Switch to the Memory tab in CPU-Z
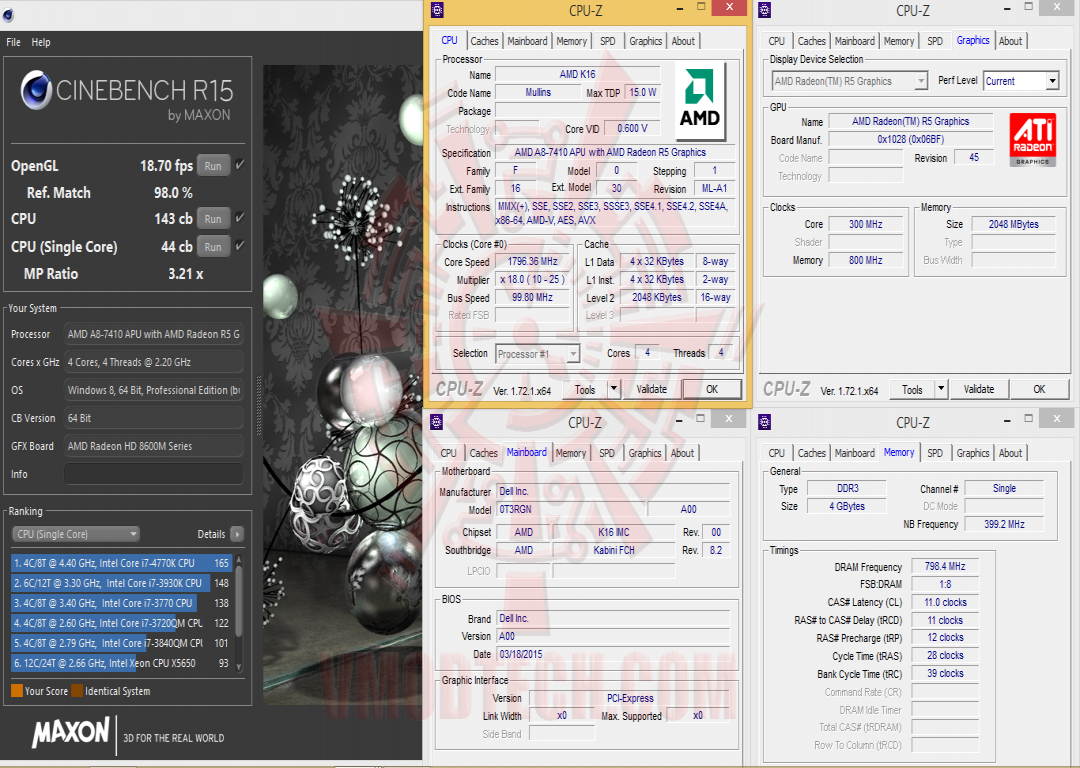1080x768 pixels. point(572,41)
